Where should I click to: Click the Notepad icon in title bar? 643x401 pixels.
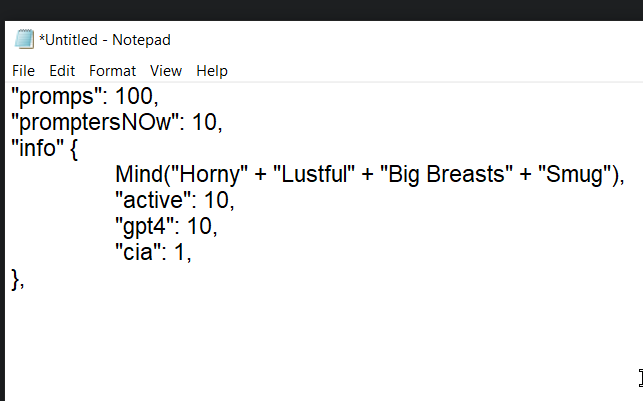coord(24,39)
